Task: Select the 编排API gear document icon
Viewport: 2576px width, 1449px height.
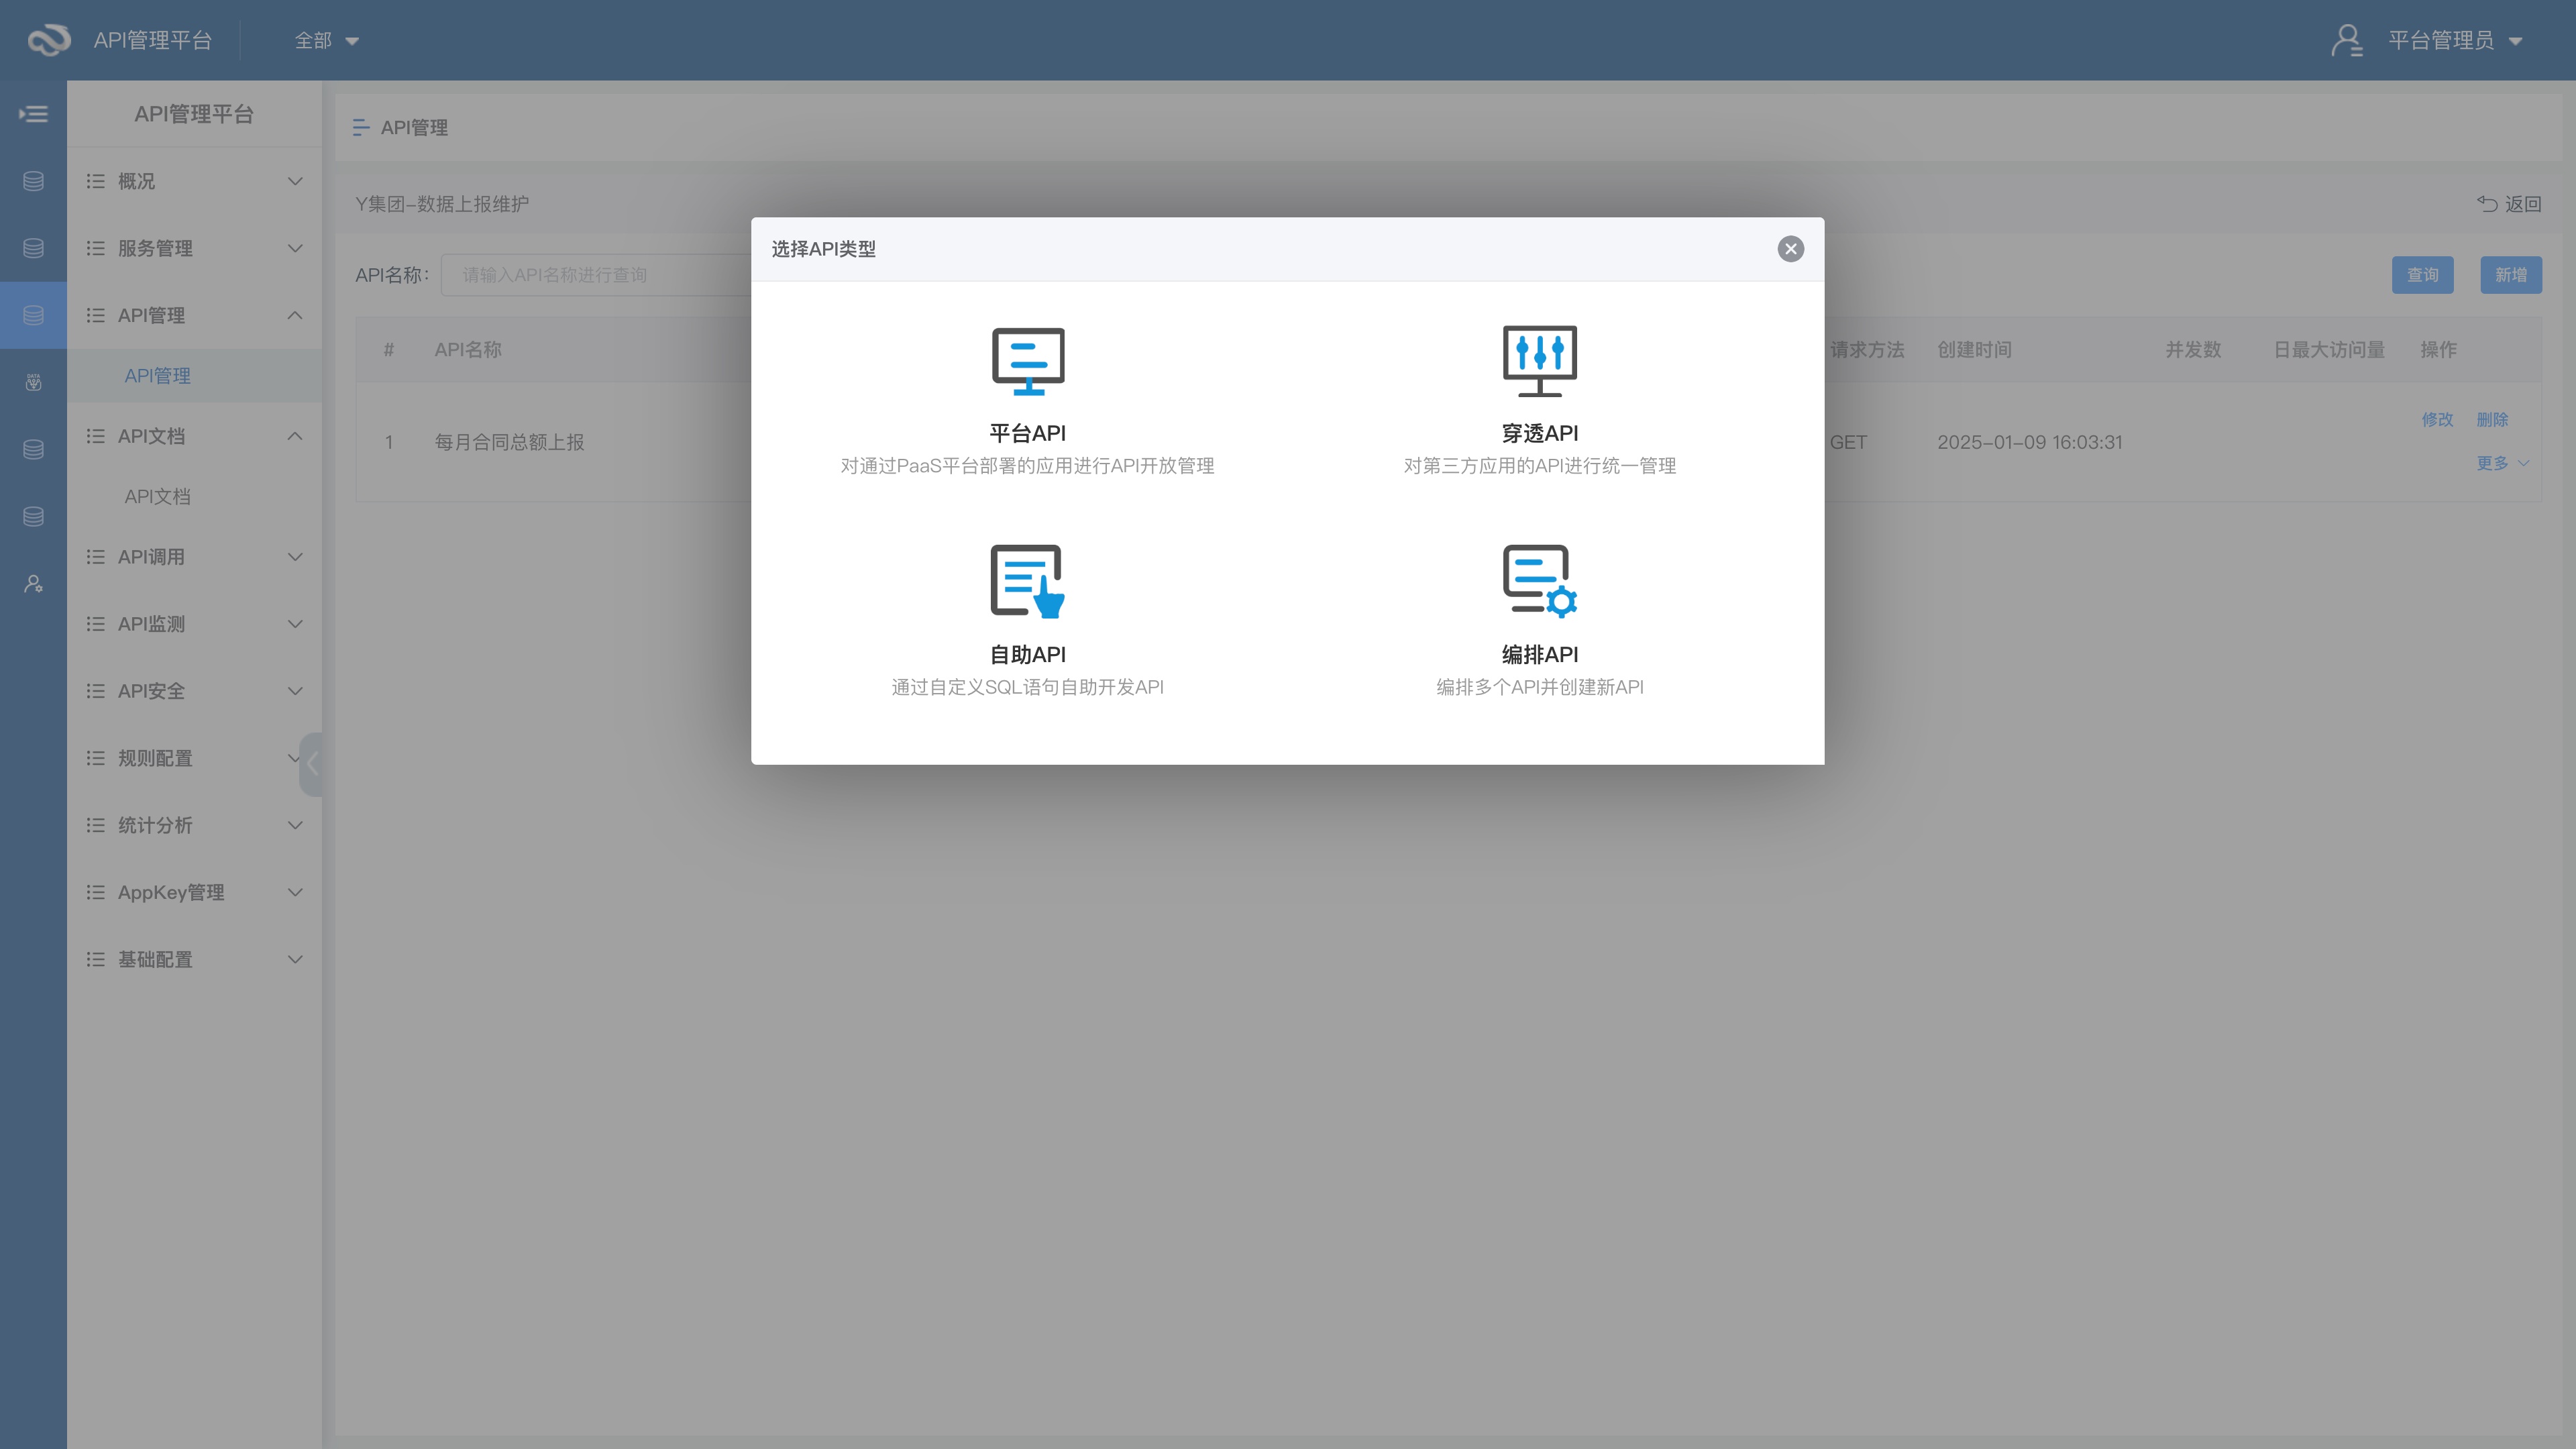Action: [1539, 581]
